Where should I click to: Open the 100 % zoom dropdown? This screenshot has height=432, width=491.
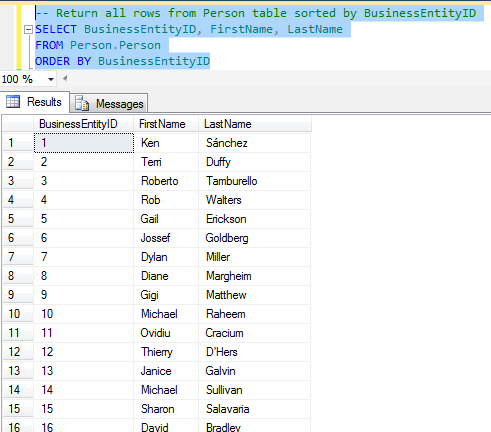51,79
